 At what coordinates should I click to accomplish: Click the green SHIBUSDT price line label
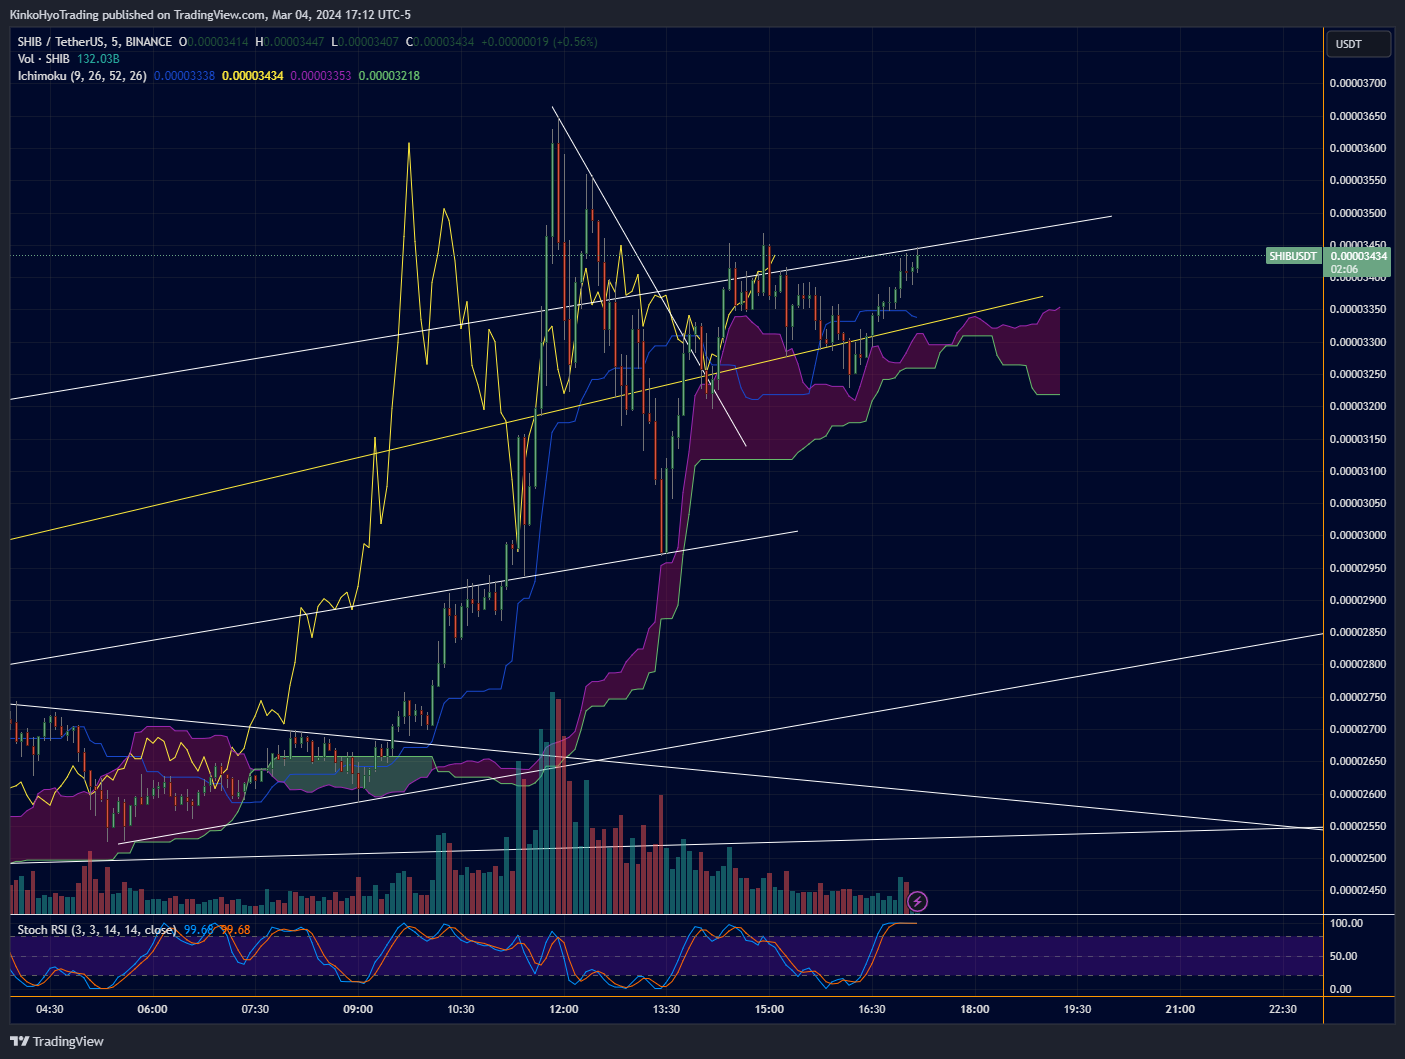click(x=1293, y=256)
